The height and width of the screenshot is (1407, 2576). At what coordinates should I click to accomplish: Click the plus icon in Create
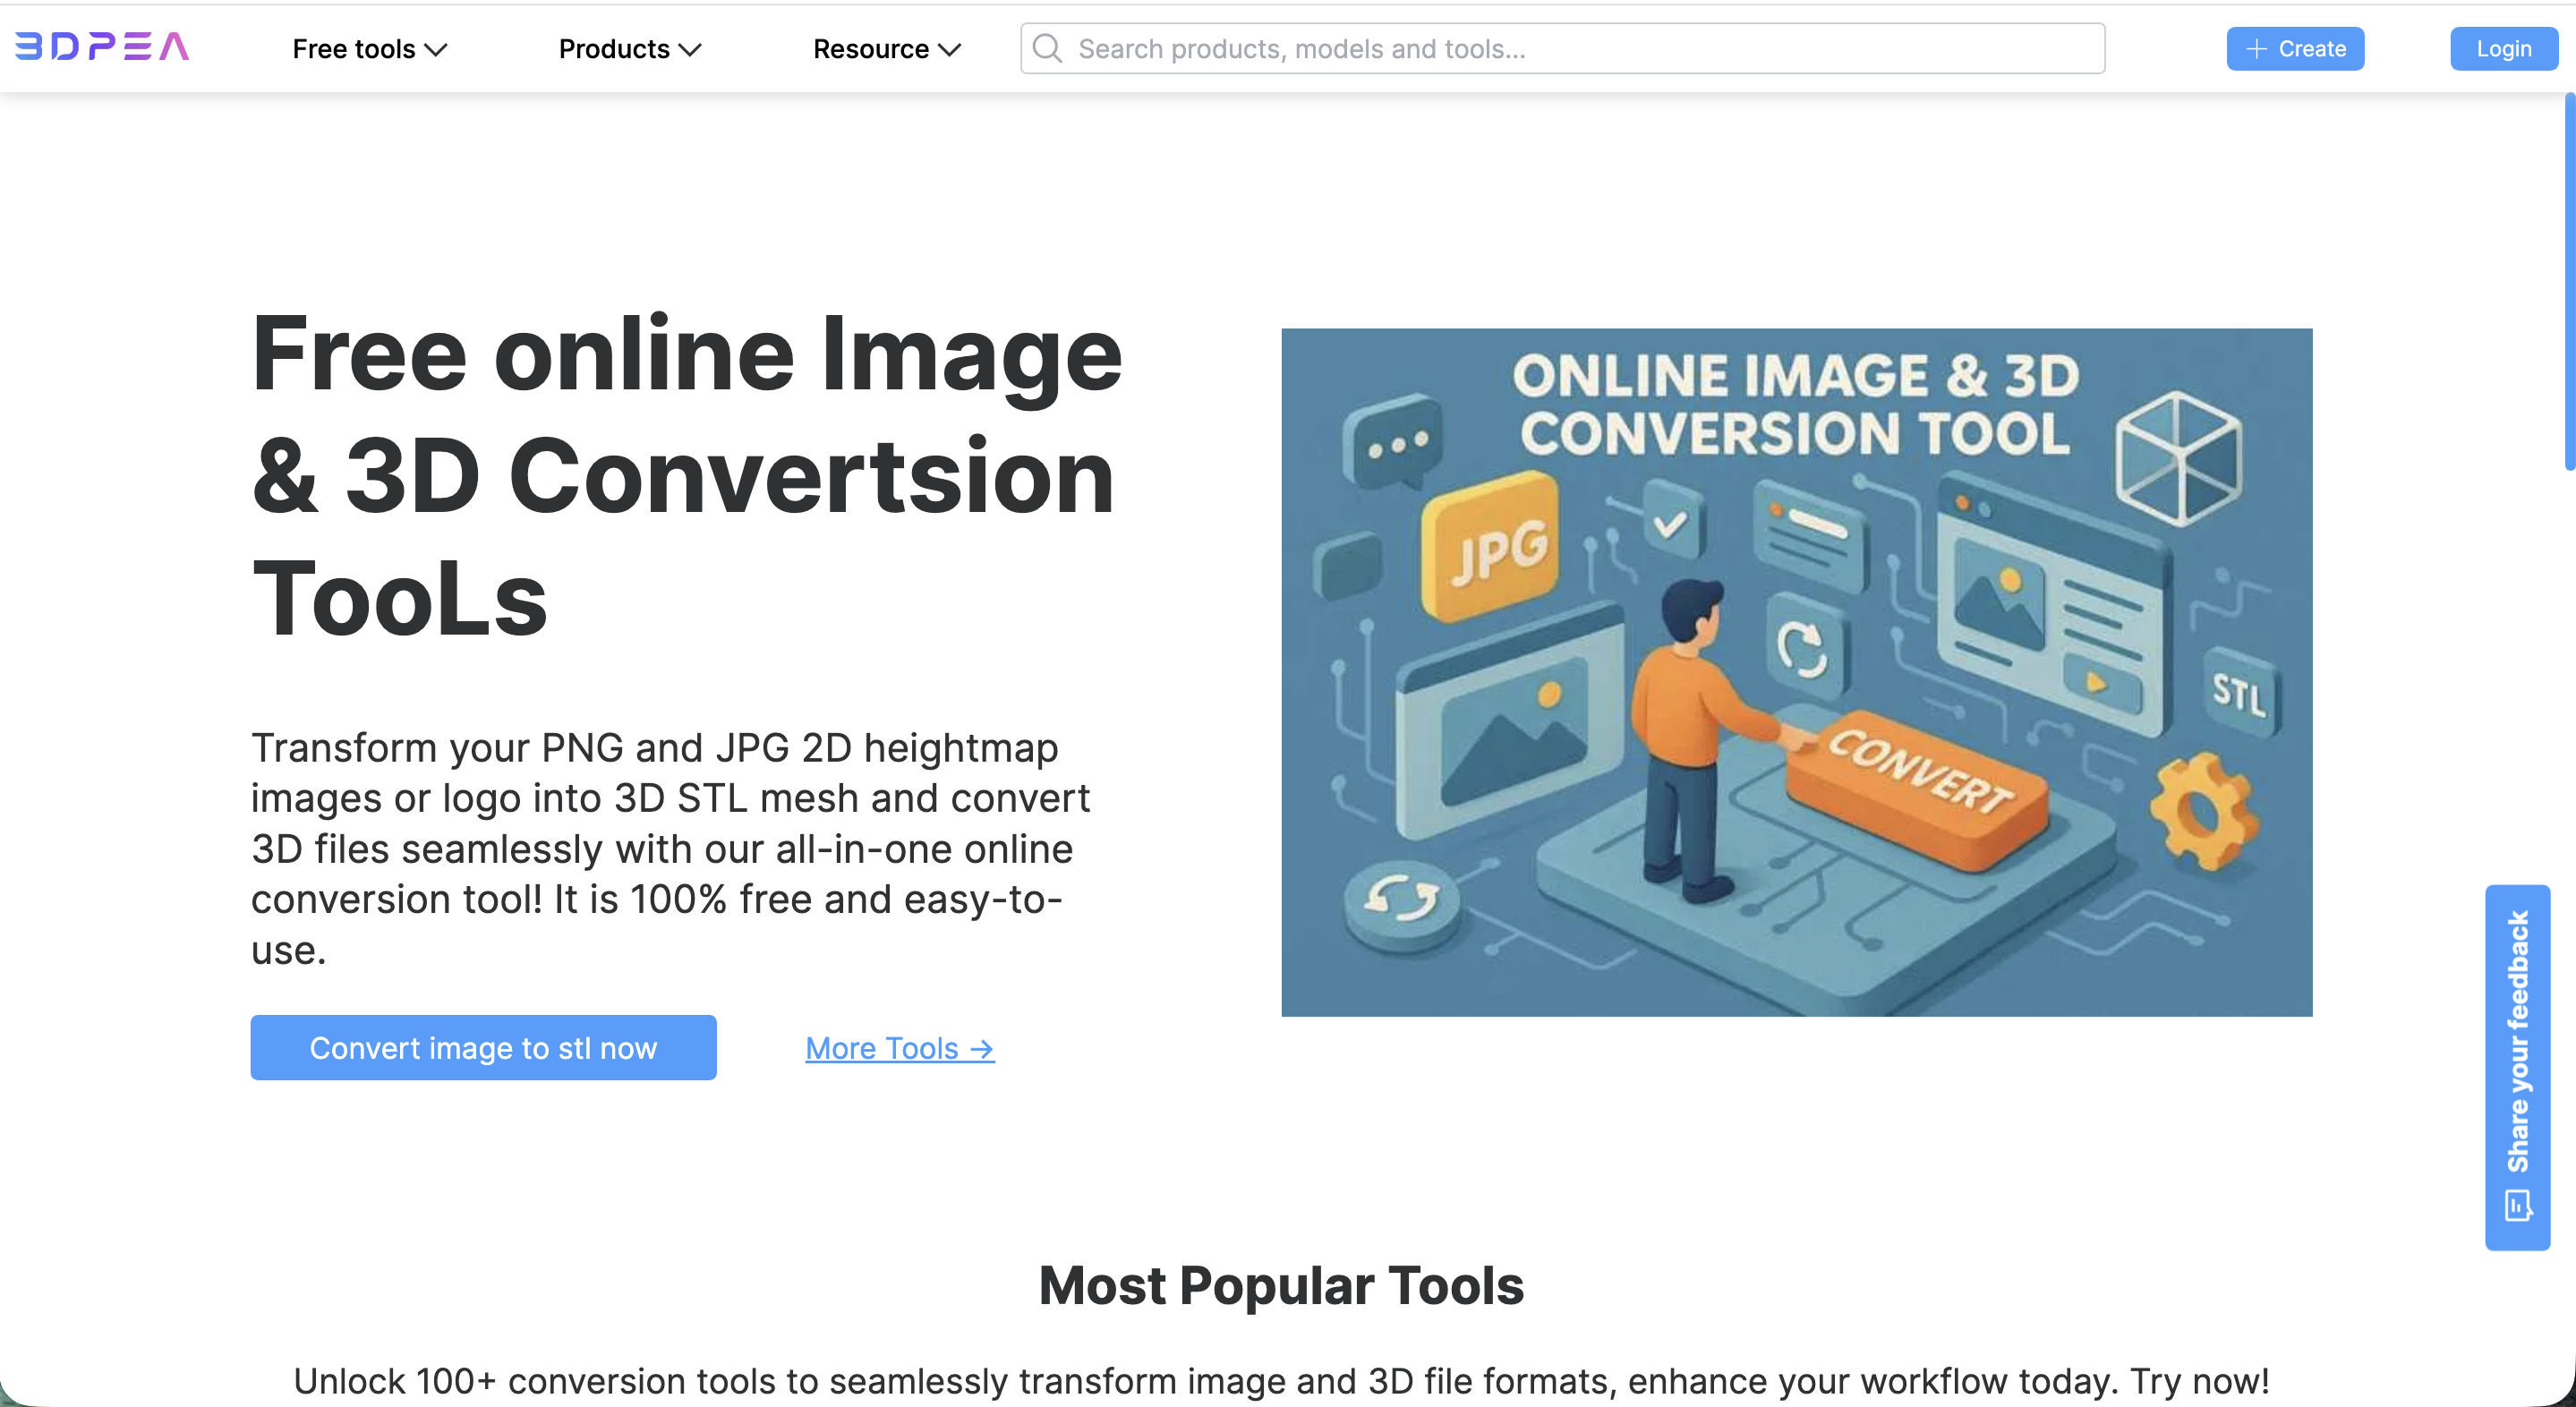pos(2256,48)
